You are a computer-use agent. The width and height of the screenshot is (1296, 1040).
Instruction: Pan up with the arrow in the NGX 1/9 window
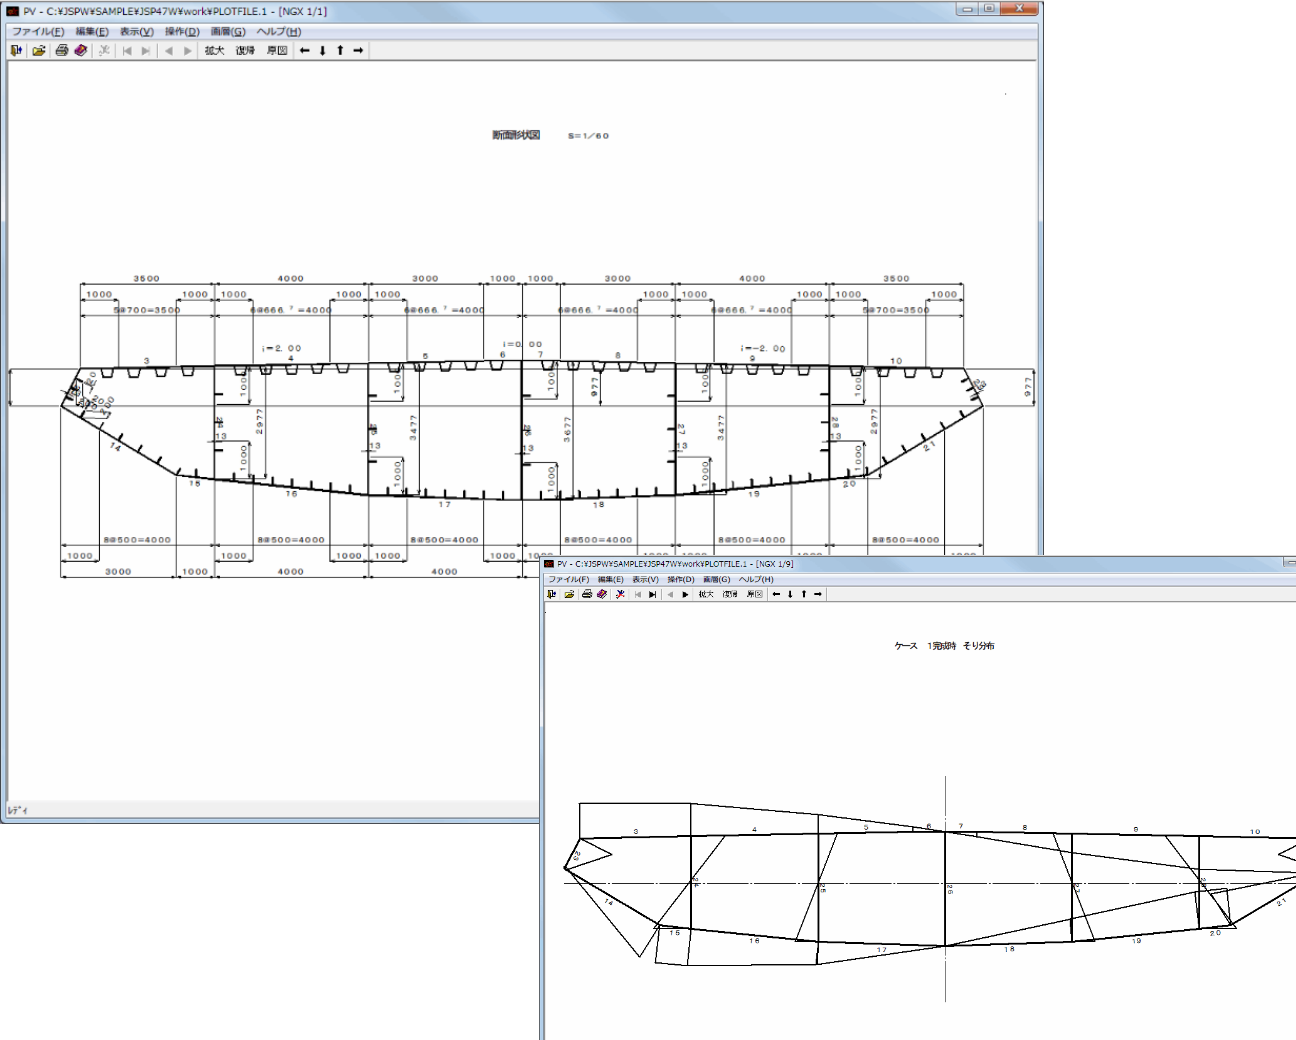pos(804,594)
